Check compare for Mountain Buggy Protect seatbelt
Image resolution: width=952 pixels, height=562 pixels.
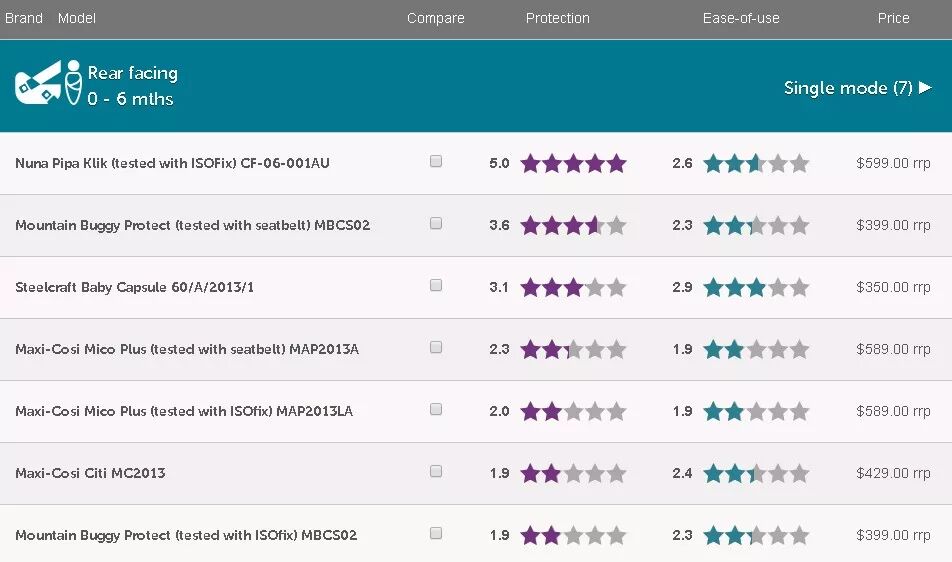pos(435,223)
